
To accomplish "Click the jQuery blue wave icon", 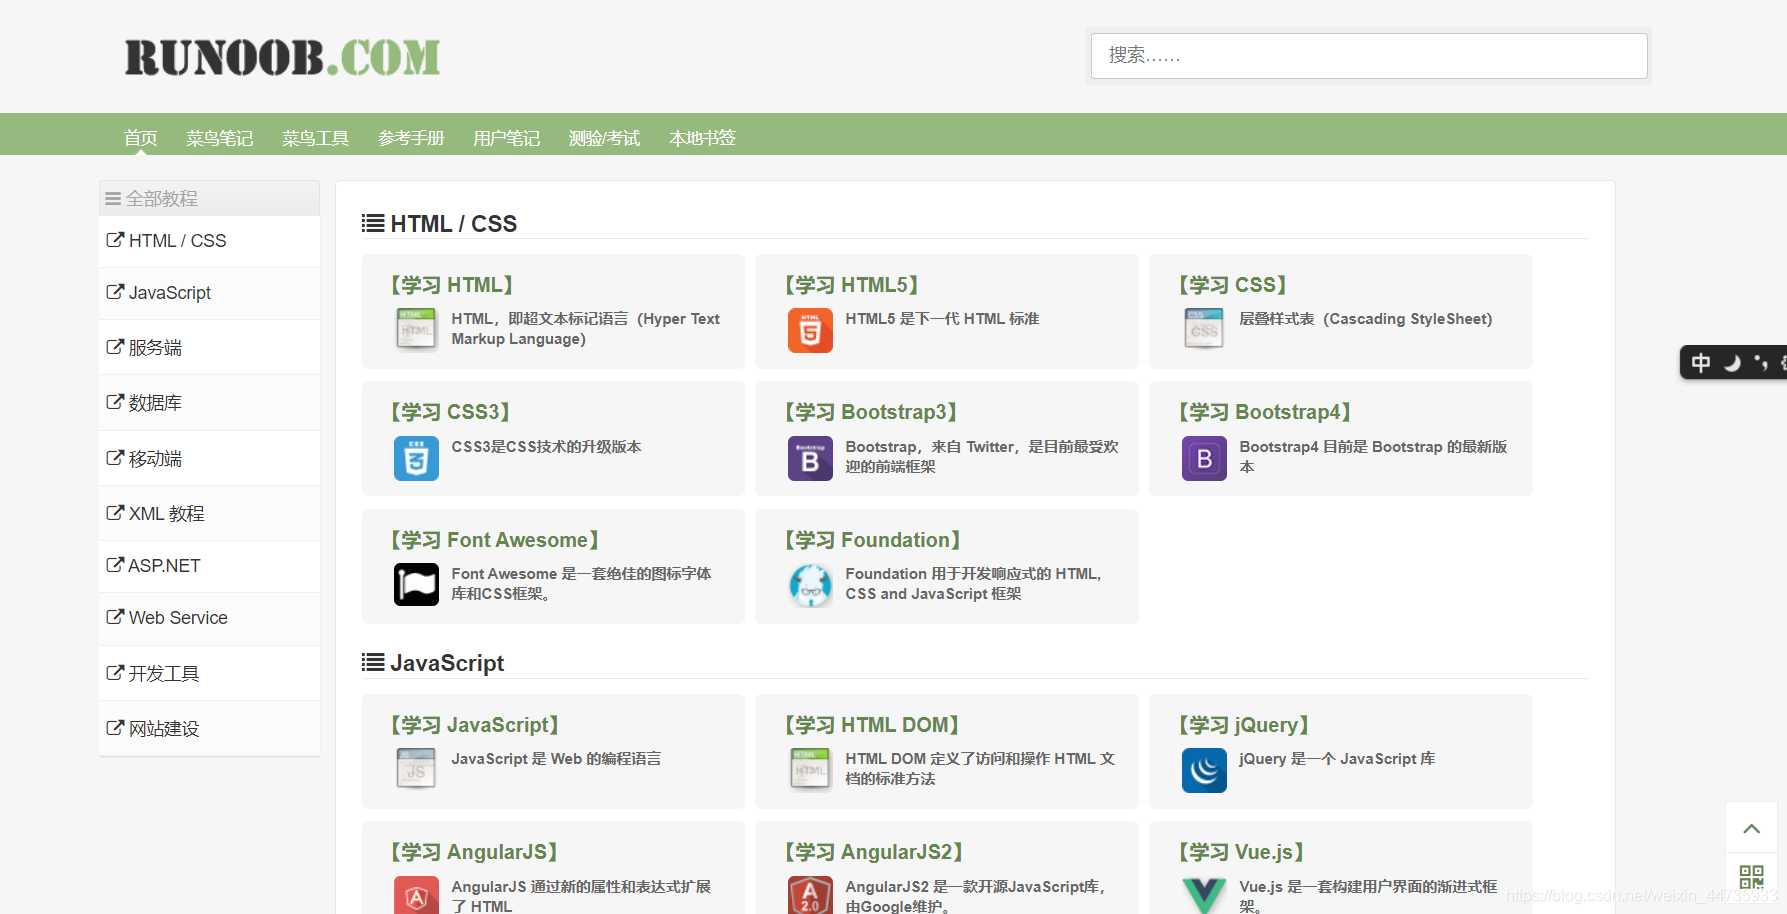I will click(1204, 770).
